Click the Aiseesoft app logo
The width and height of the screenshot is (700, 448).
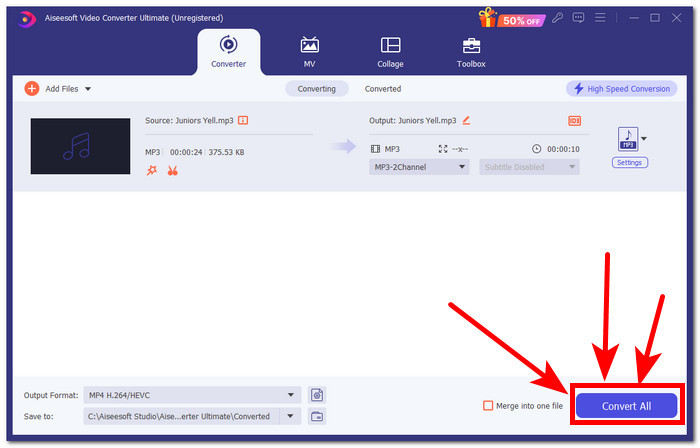27,19
